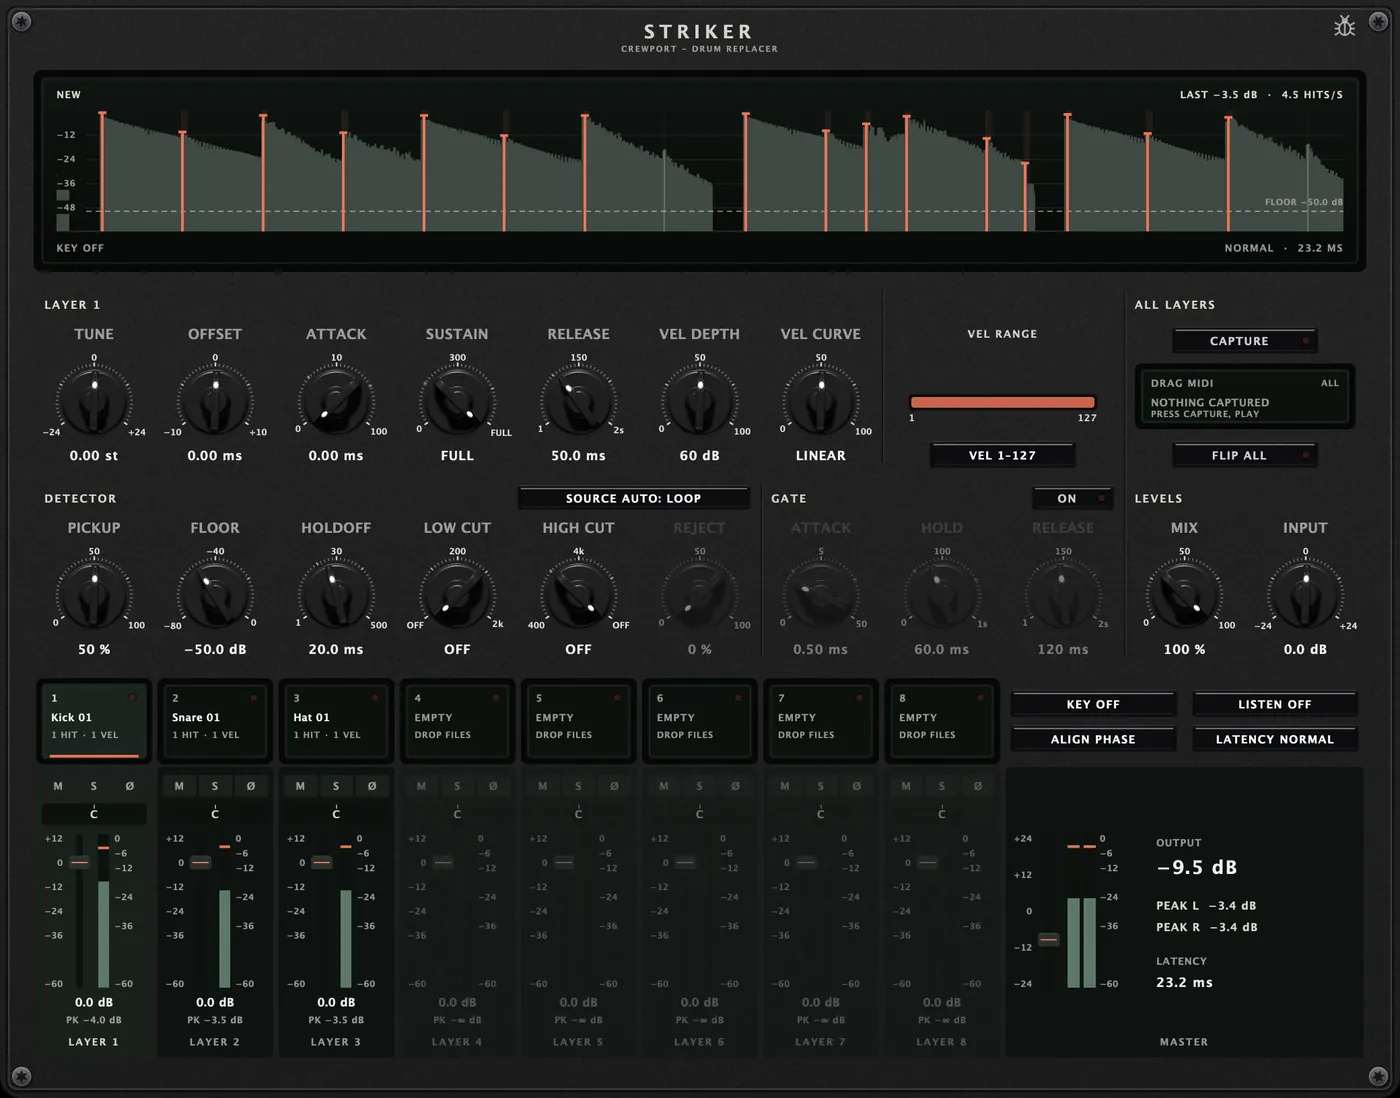This screenshot has height=1098, width=1400.
Task: Click the INPUT knob
Action: [1305, 595]
